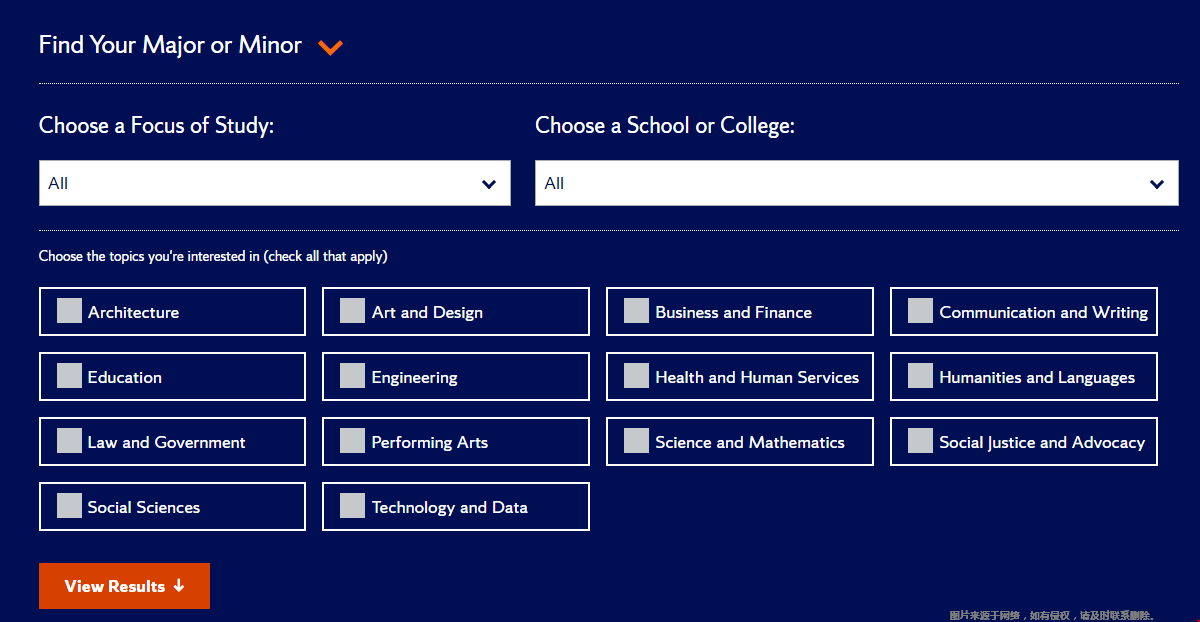Enable the Performing Arts checkbox

(x=352, y=441)
